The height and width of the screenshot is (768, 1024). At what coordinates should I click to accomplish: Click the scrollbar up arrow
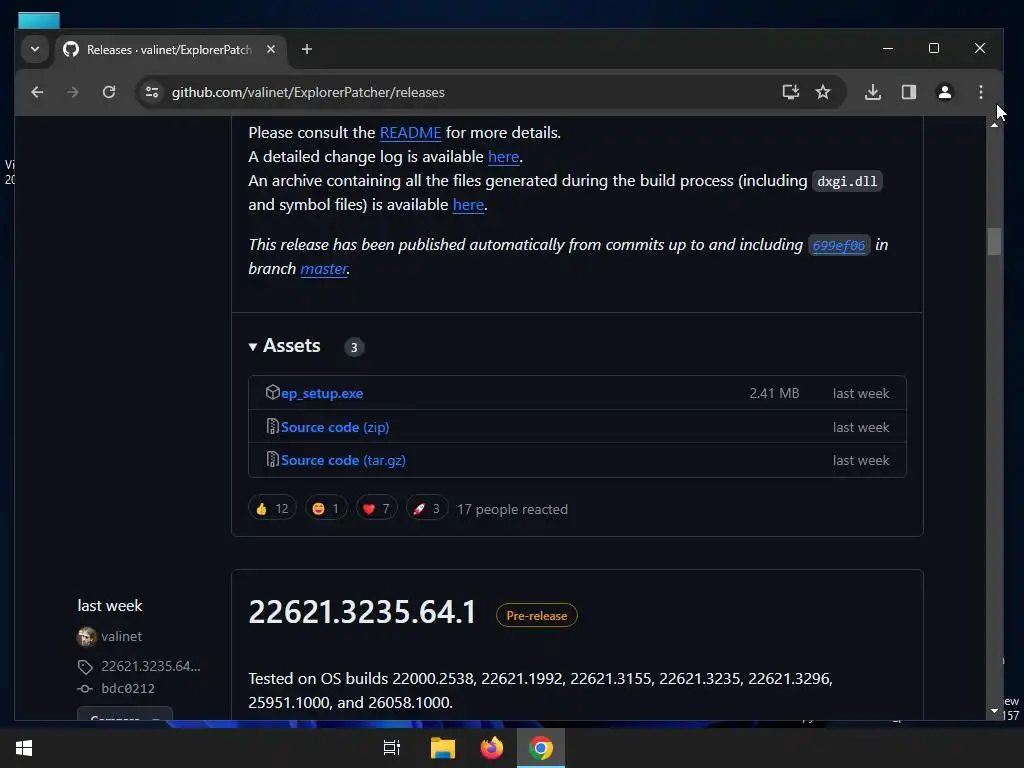tap(994, 125)
